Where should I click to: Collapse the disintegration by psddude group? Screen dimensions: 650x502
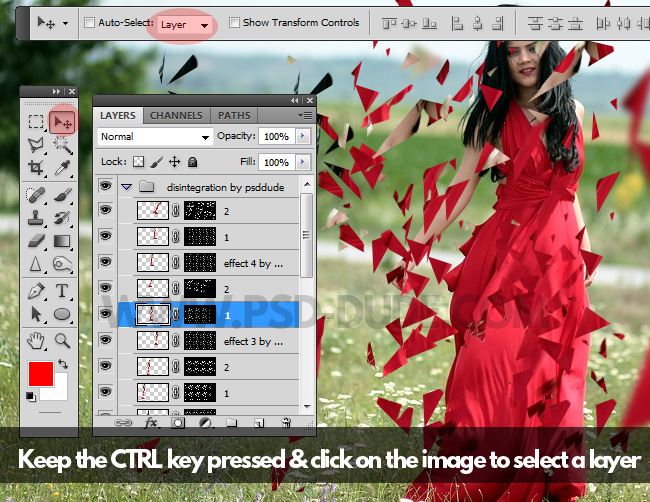126,187
